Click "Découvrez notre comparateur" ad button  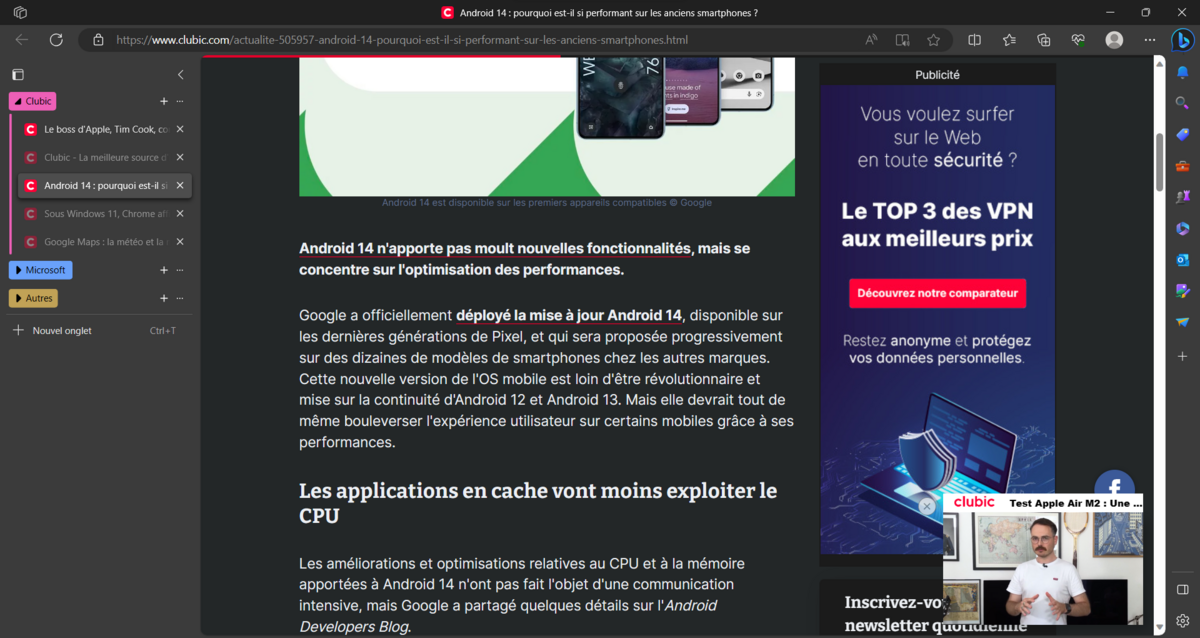click(937, 293)
